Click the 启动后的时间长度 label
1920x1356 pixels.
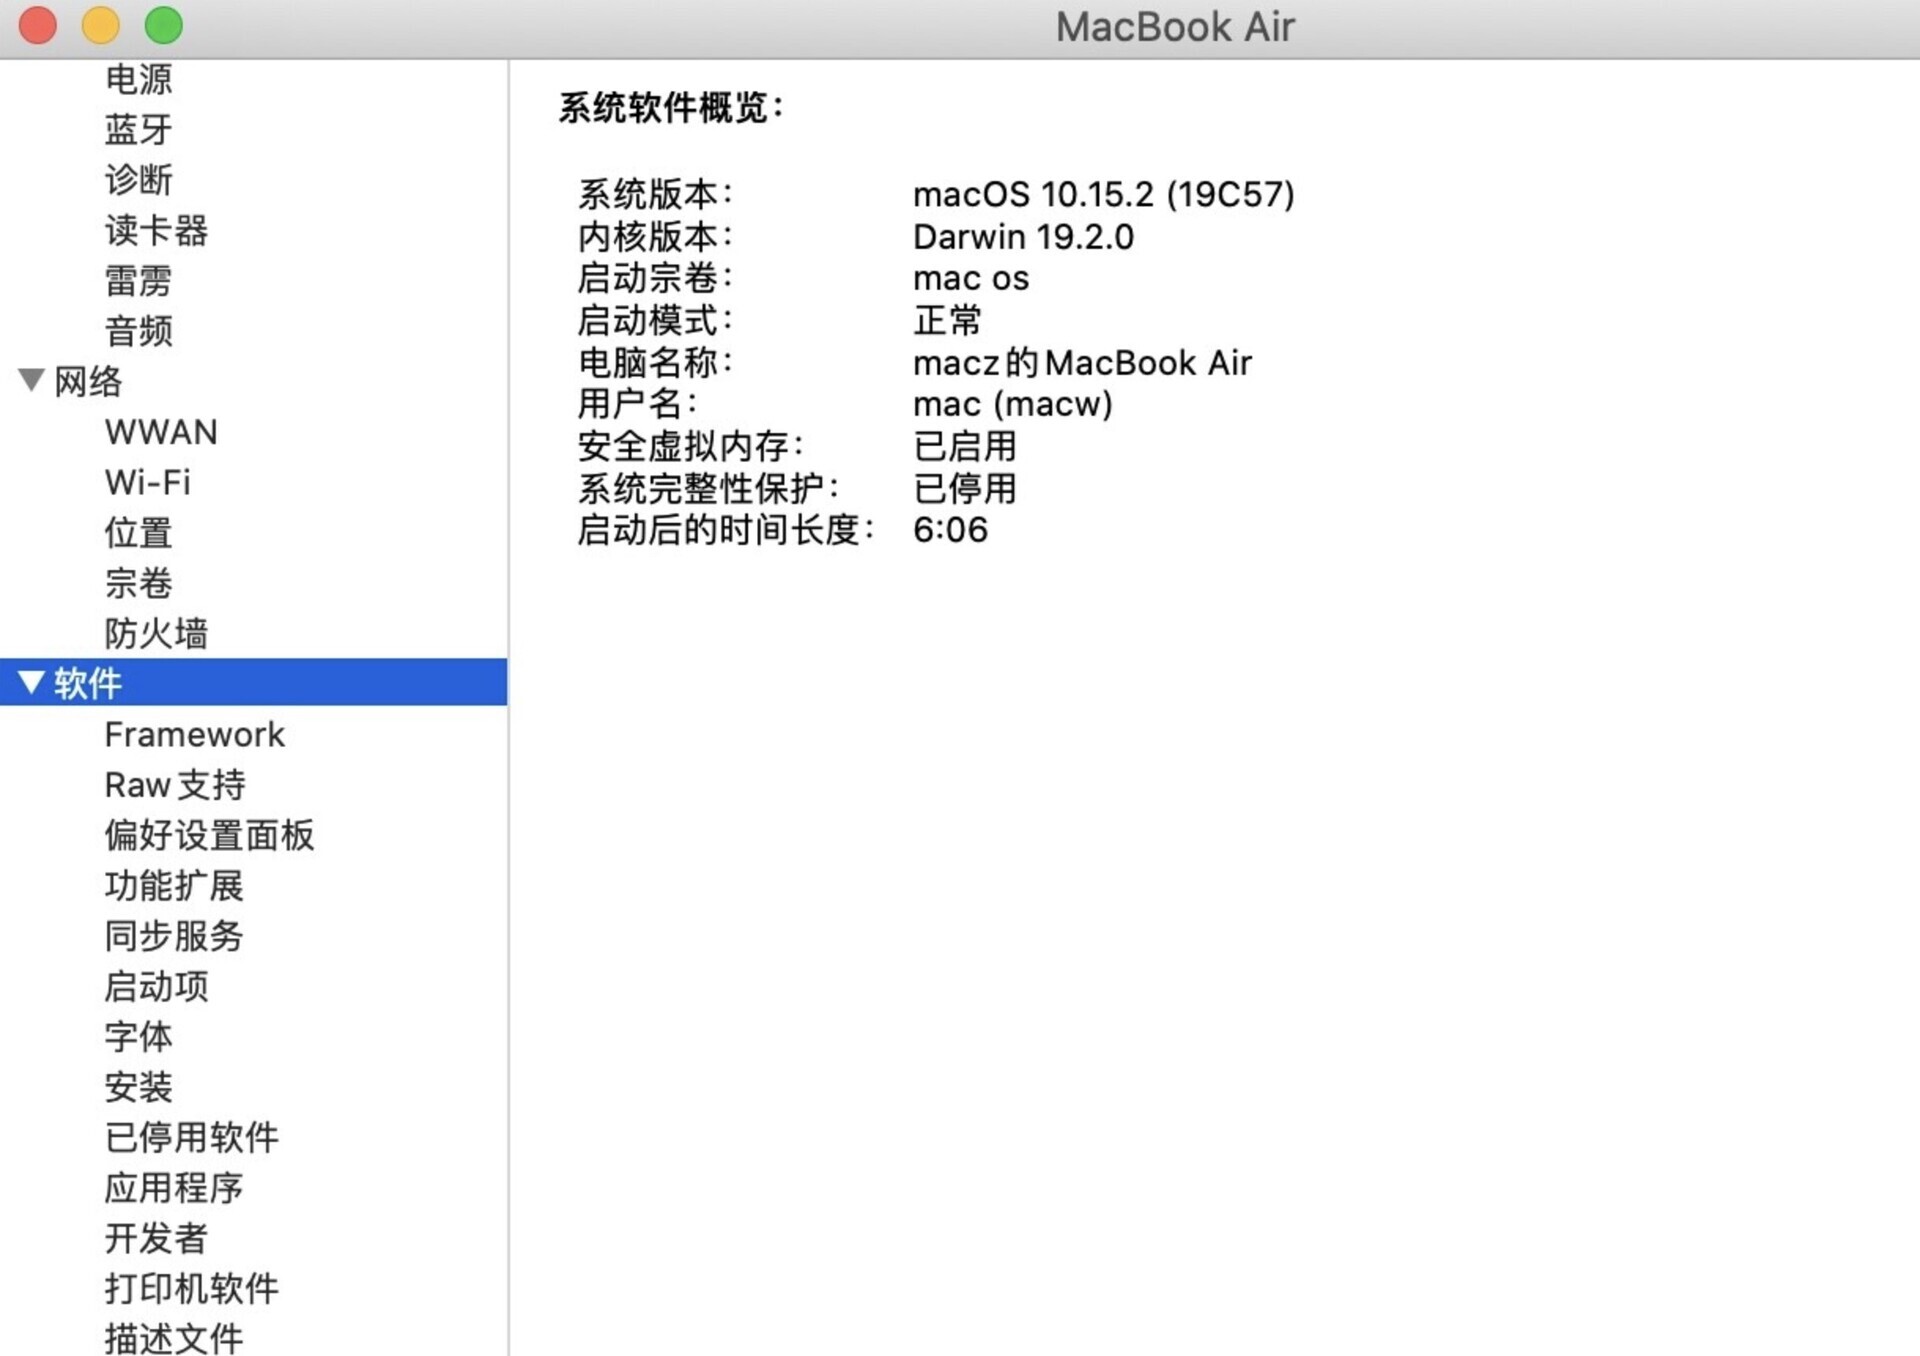pyautogui.click(x=726, y=530)
